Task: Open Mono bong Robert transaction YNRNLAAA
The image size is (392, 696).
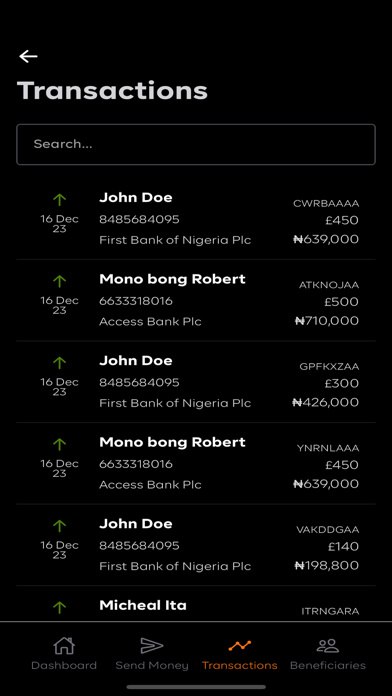Action: [196, 463]
